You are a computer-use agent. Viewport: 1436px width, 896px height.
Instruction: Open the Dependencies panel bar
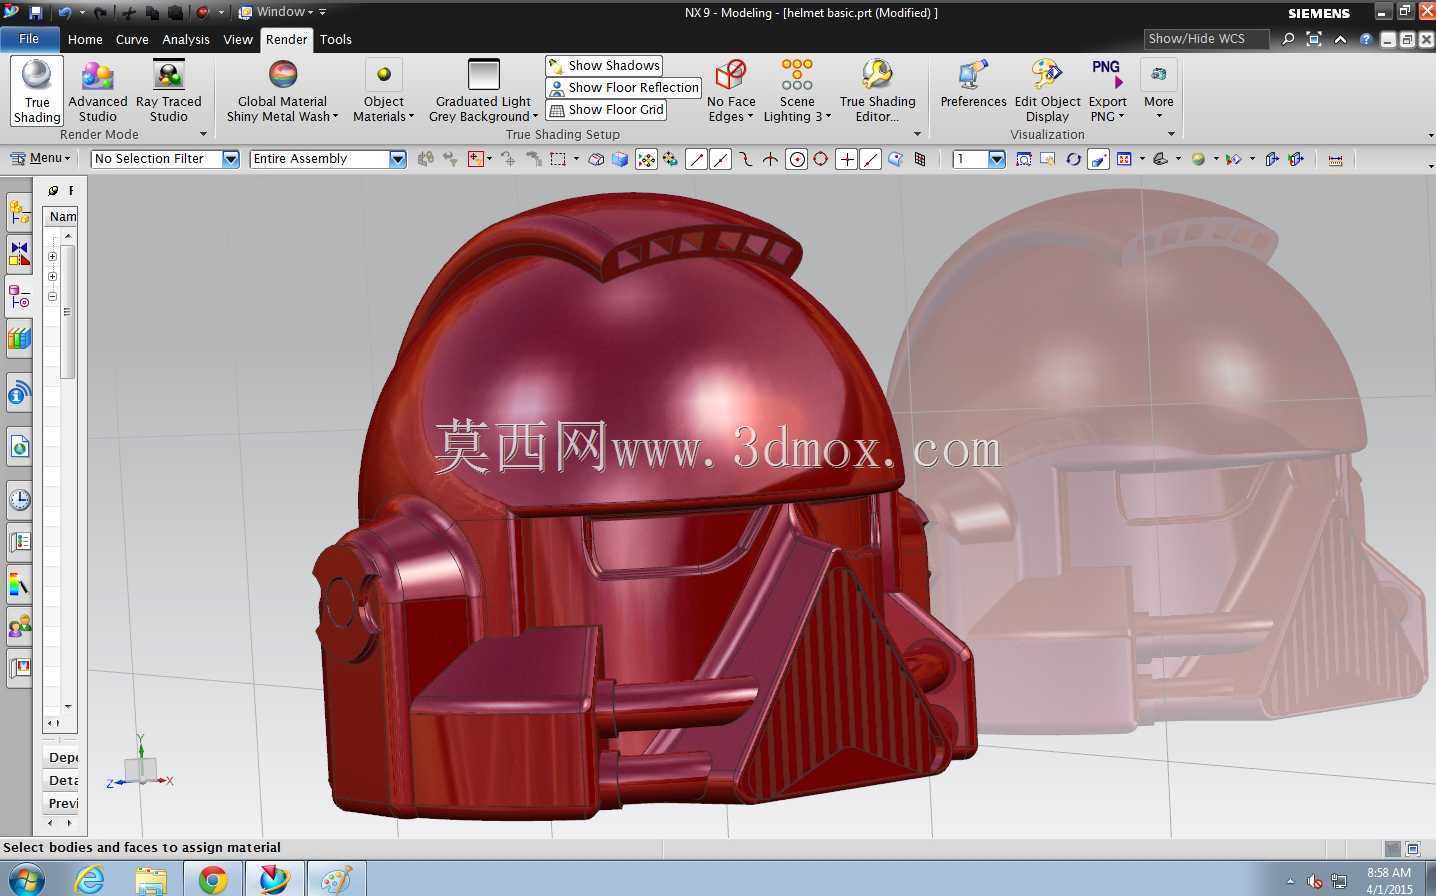[x=61, y=757]
